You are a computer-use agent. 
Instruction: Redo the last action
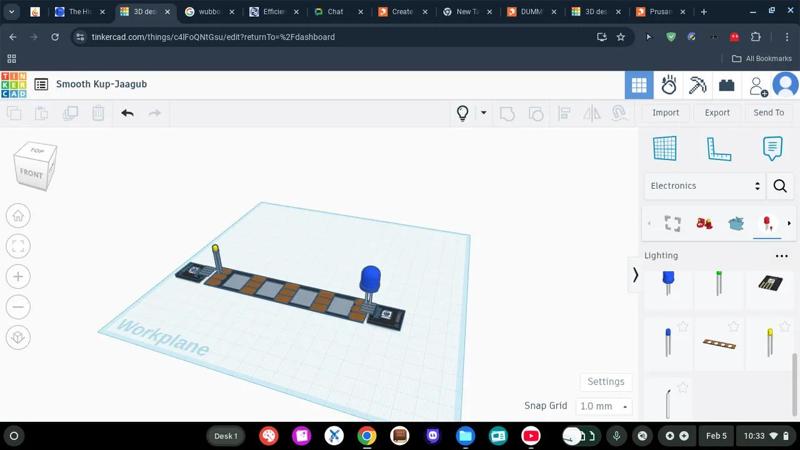(155, 113)
